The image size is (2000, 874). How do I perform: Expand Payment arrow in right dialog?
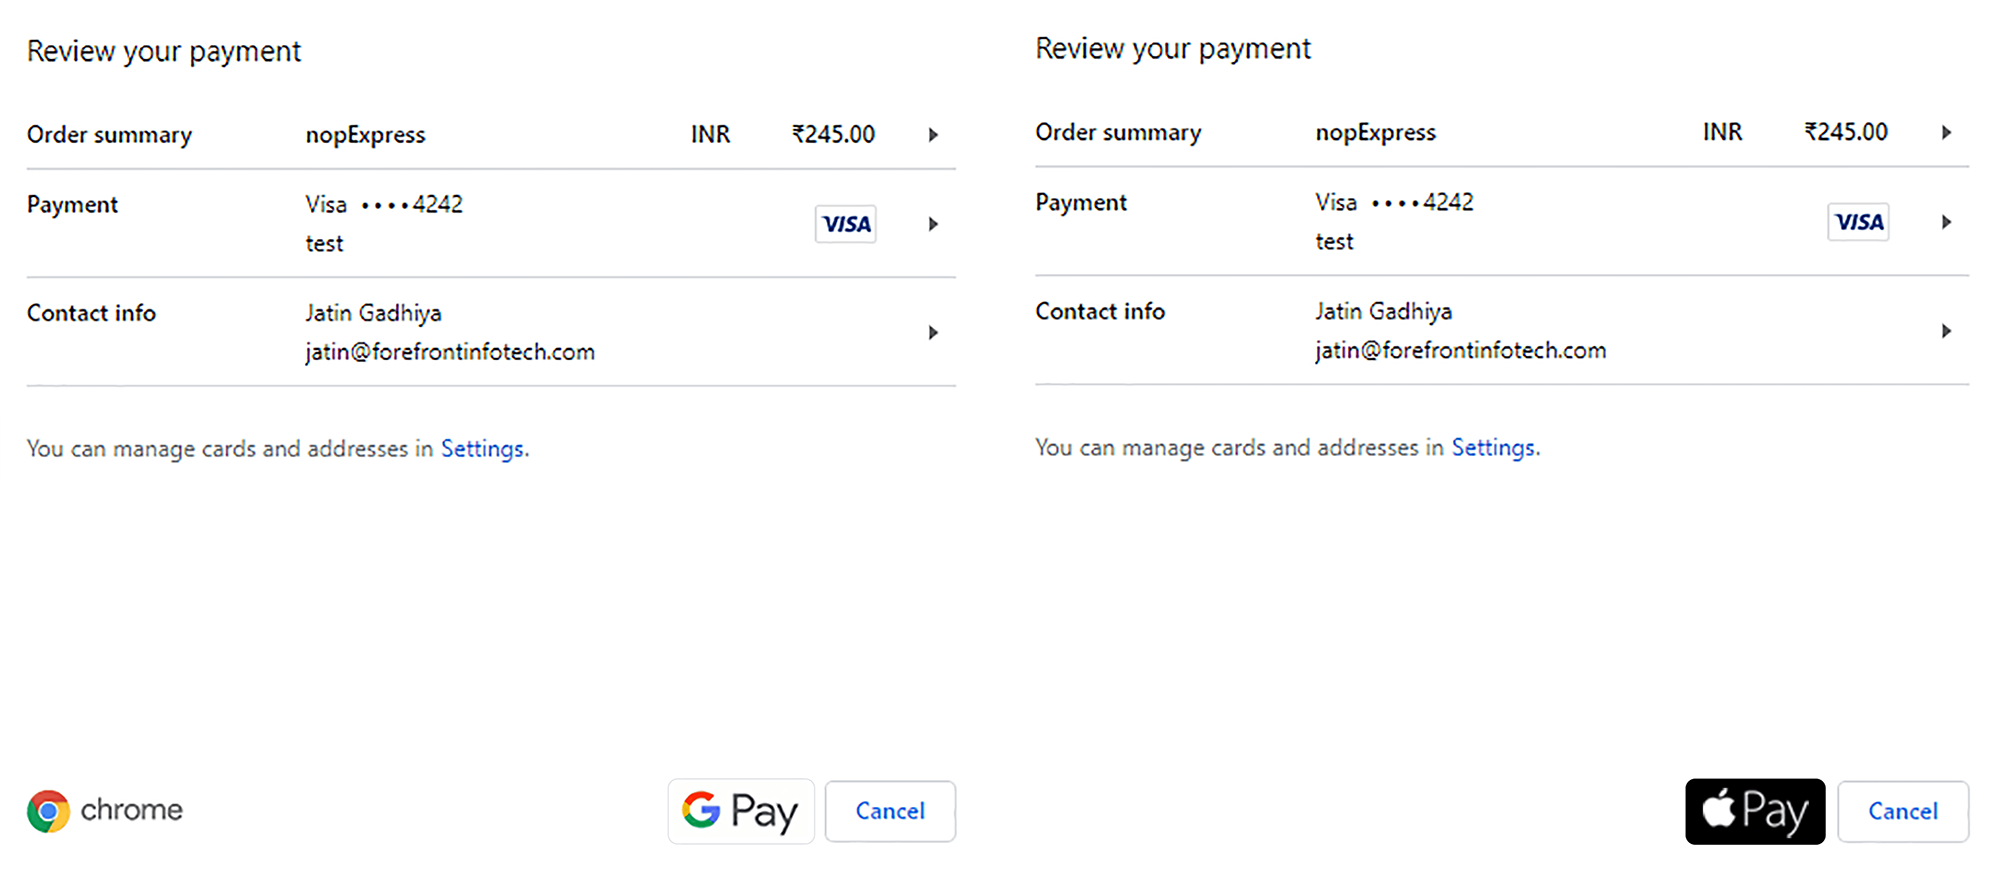tap(1946, 222)
